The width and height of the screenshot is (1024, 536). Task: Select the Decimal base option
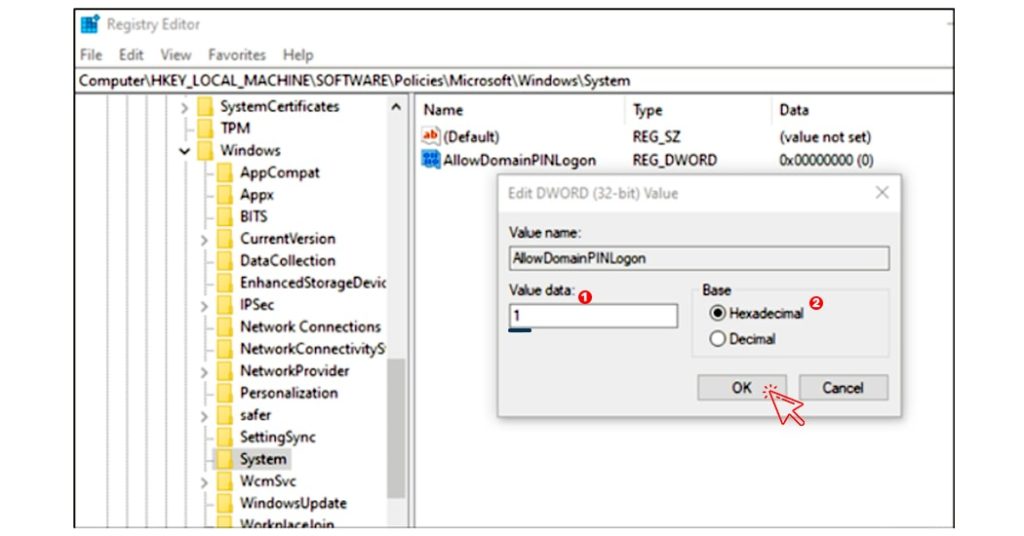718,339
